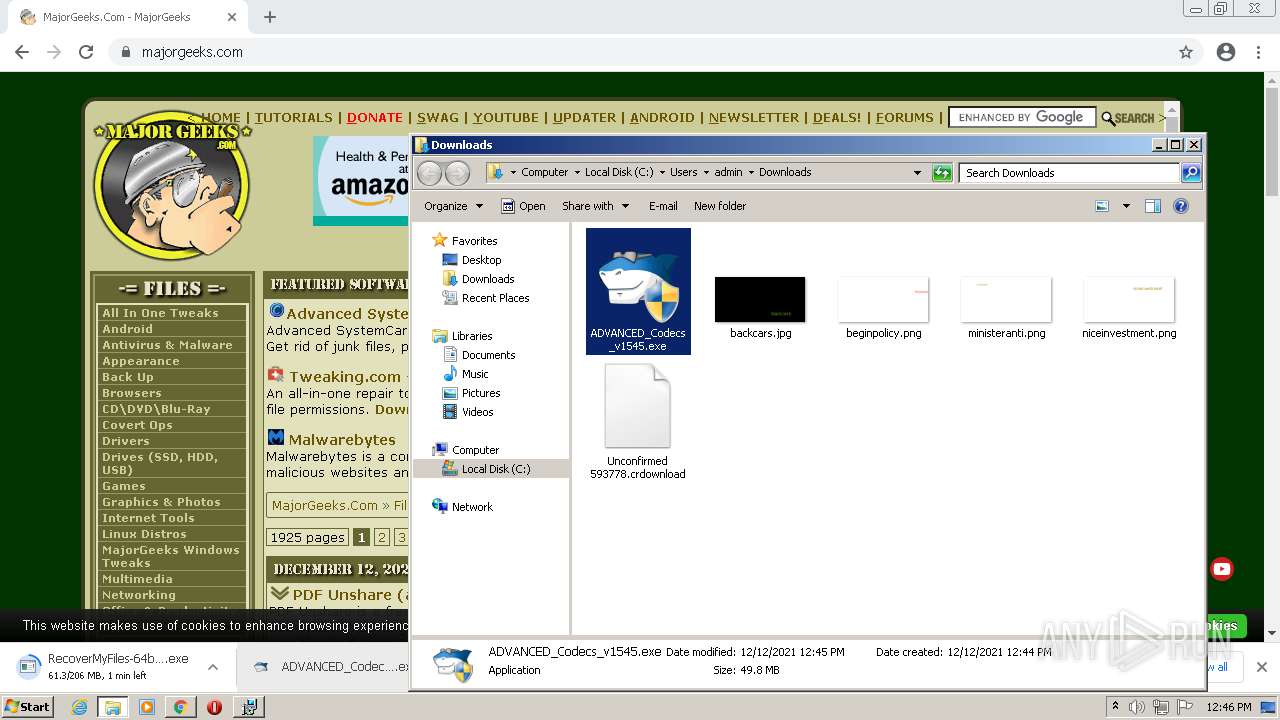This screenshot has height=720, width=1280.
Task: Select Libraries in navigation pane
Action: [472, 336]
